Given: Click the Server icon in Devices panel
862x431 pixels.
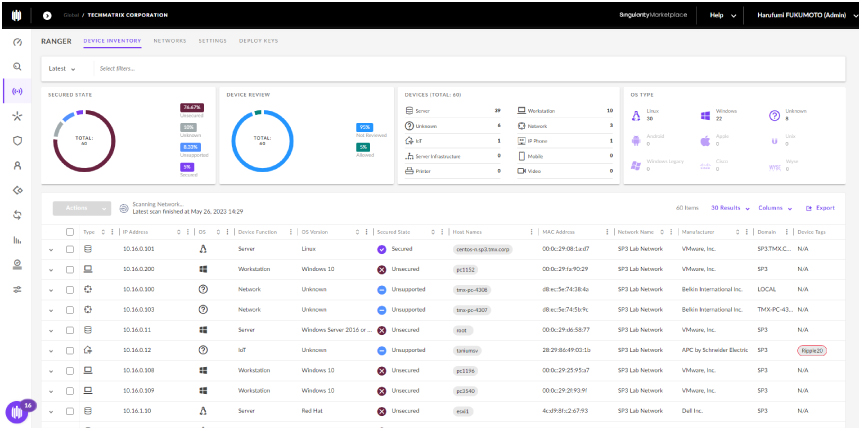Looking at the screenshot, I should pyautogui.click(x=409, y=110).
